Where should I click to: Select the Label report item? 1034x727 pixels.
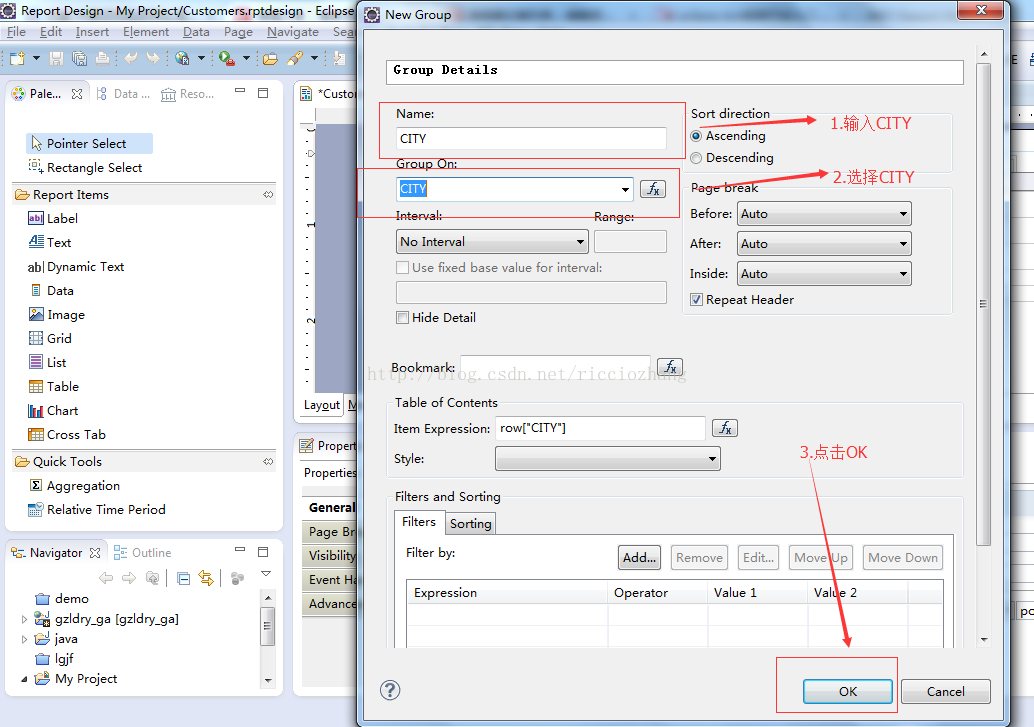[53, 218]
